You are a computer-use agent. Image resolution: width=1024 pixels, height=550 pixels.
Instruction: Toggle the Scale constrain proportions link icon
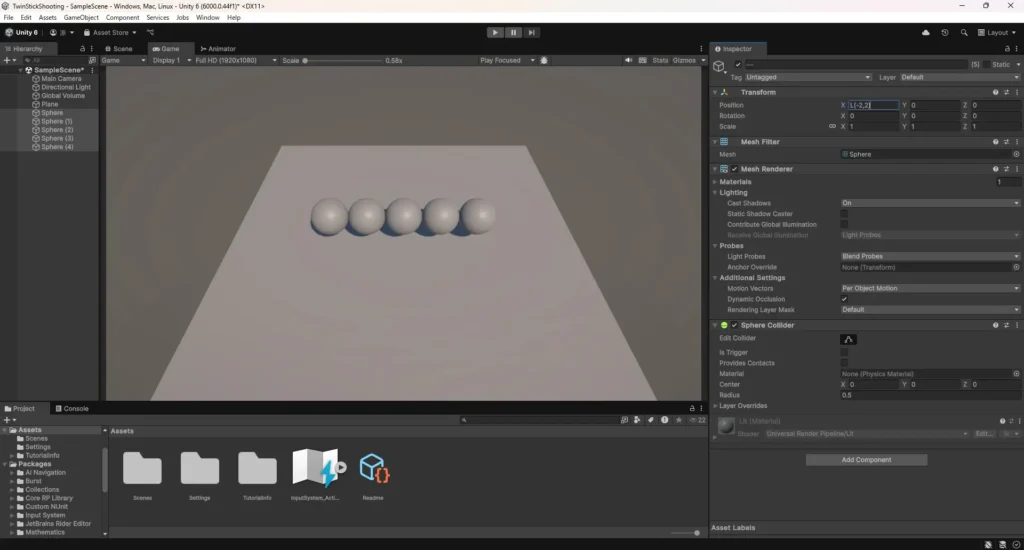[832, 126]
